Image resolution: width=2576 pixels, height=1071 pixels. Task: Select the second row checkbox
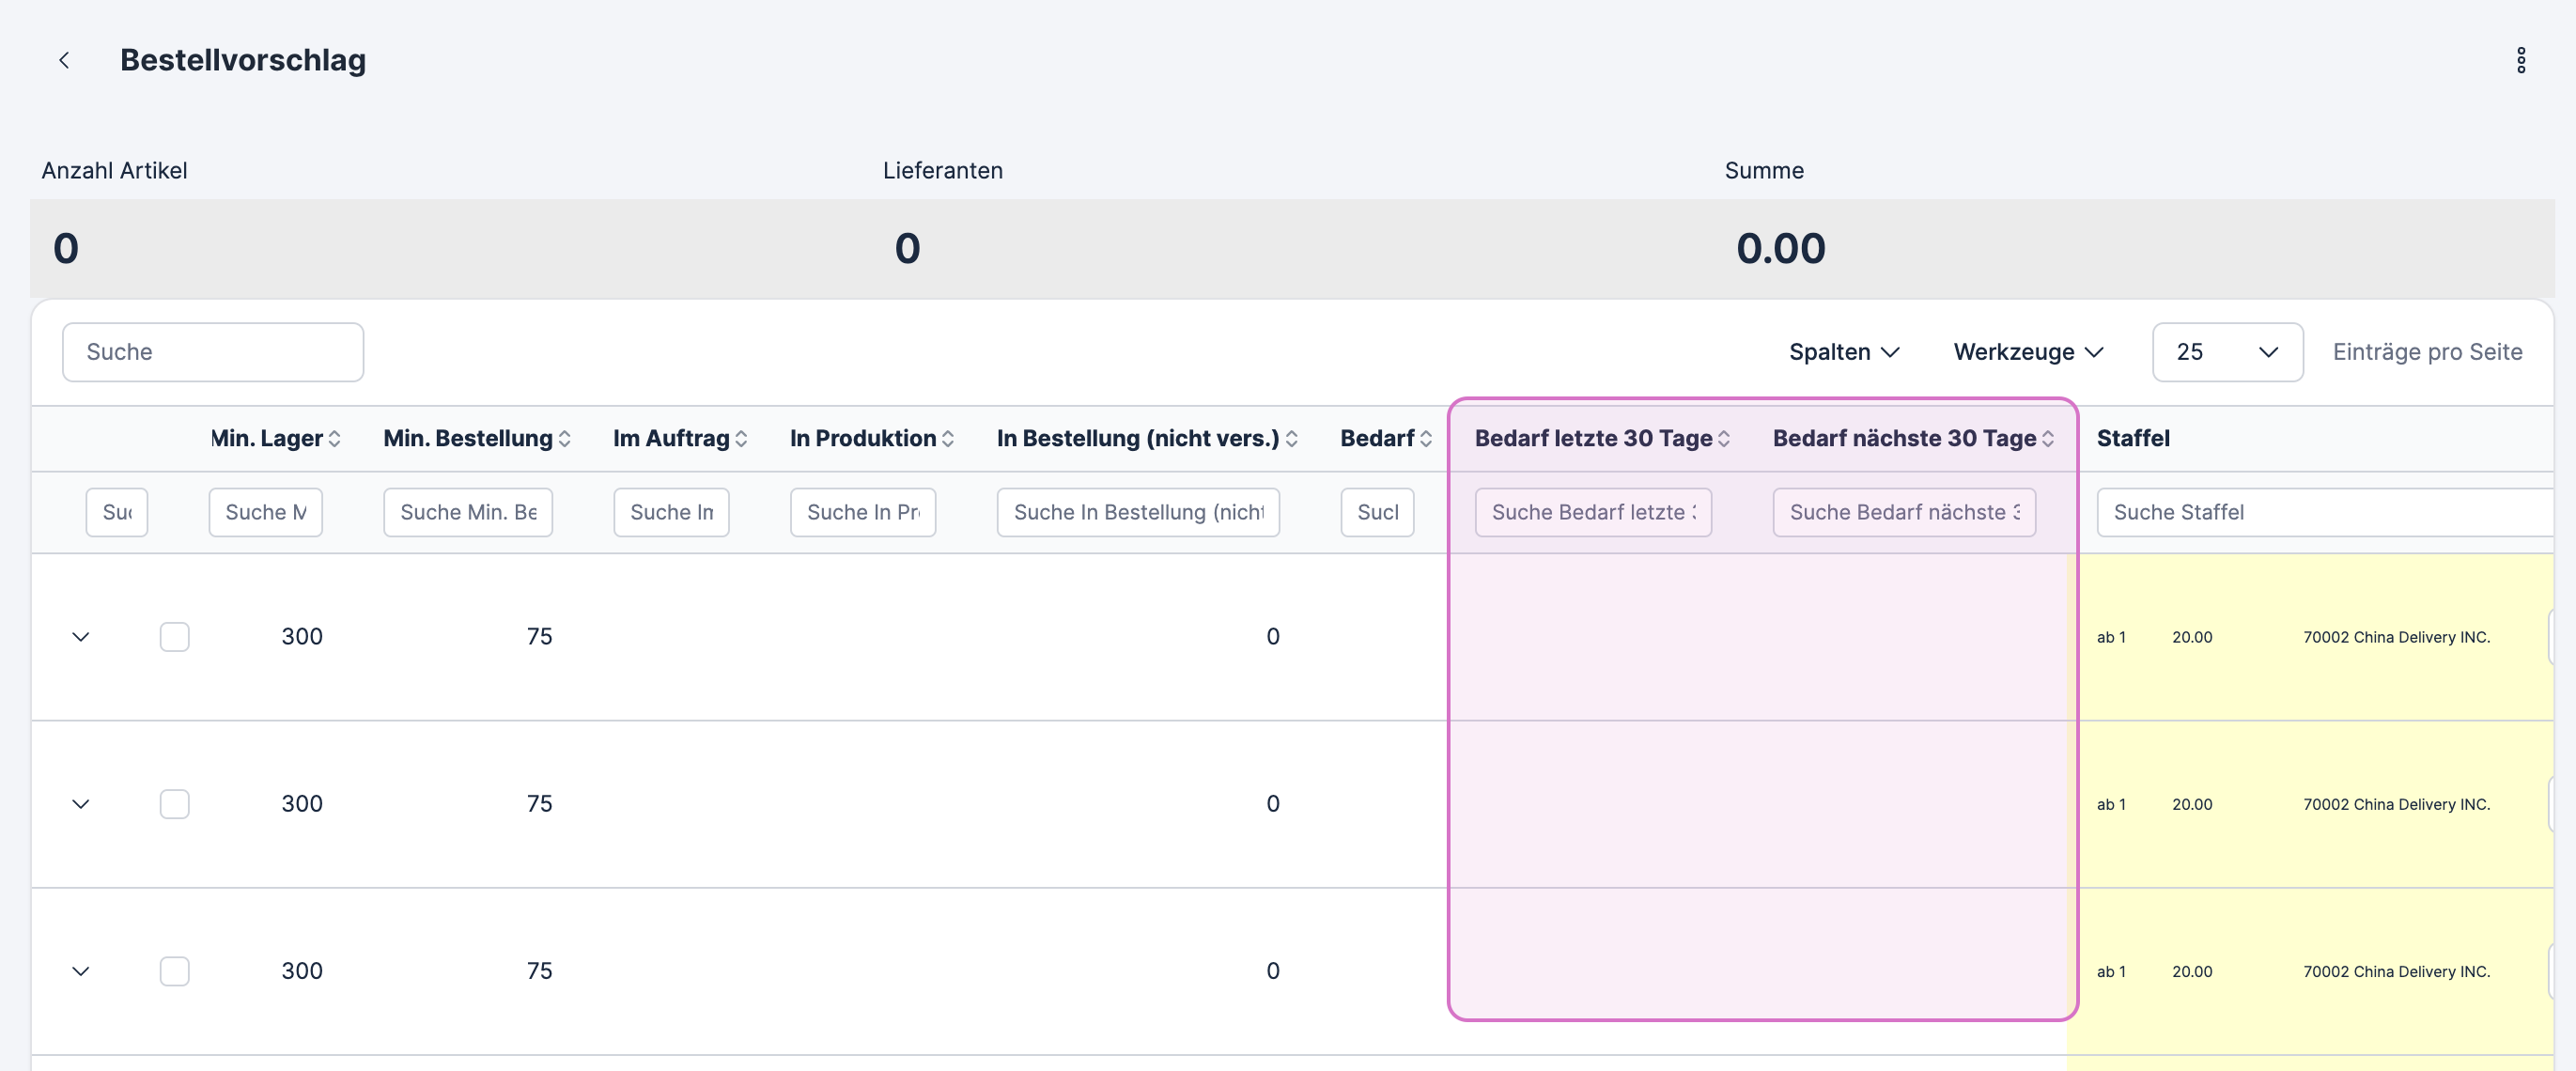(175, 804)
